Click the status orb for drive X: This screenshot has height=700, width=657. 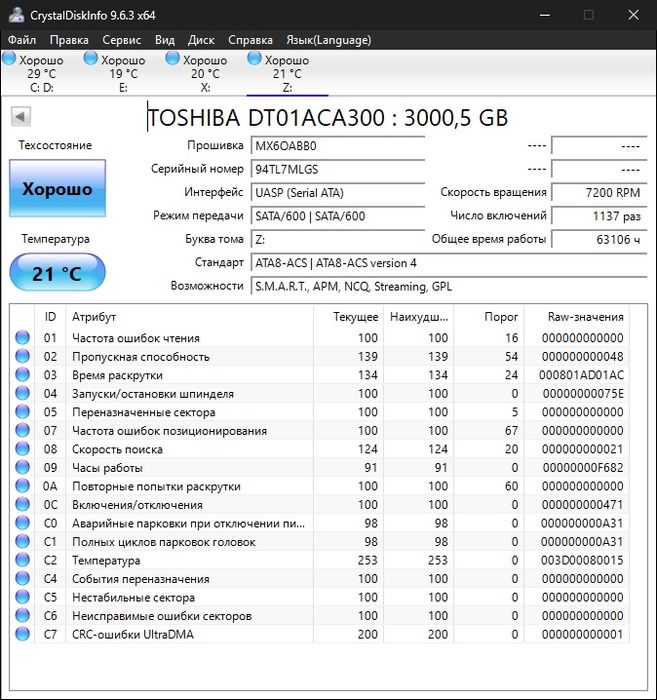(172, 58)
